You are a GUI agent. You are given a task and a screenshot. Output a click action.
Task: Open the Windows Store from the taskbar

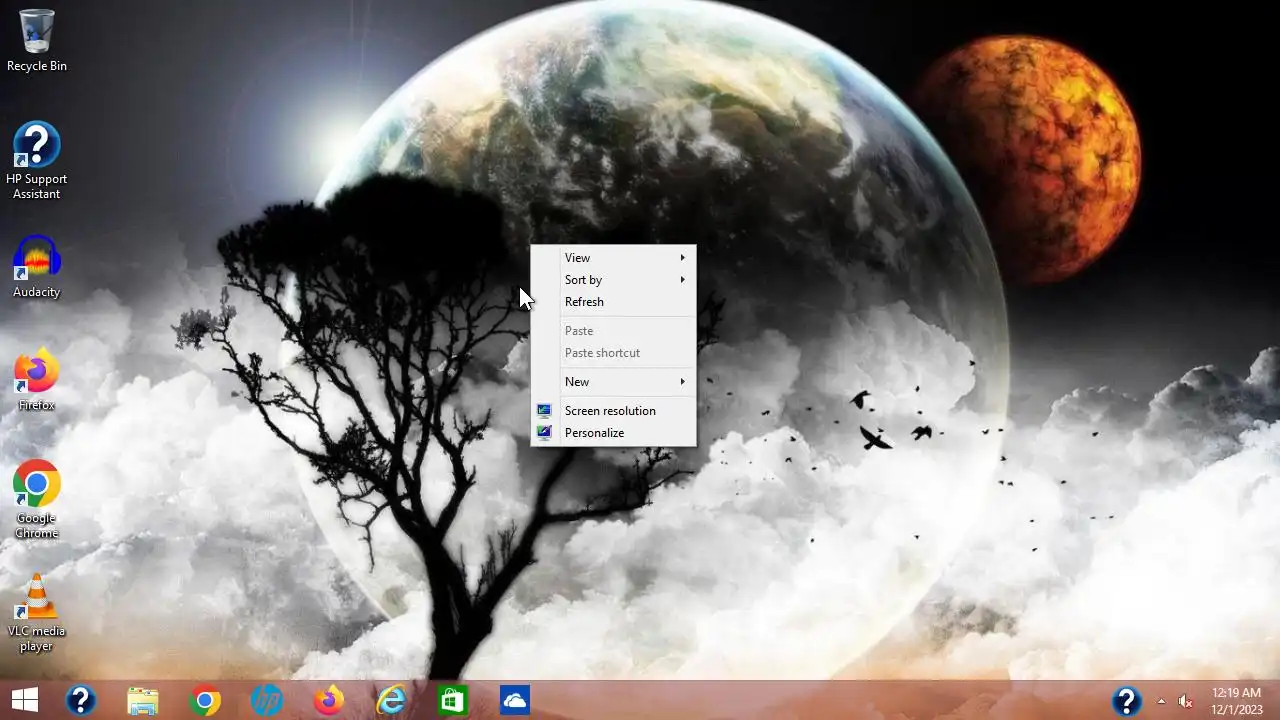click(453, 701)
